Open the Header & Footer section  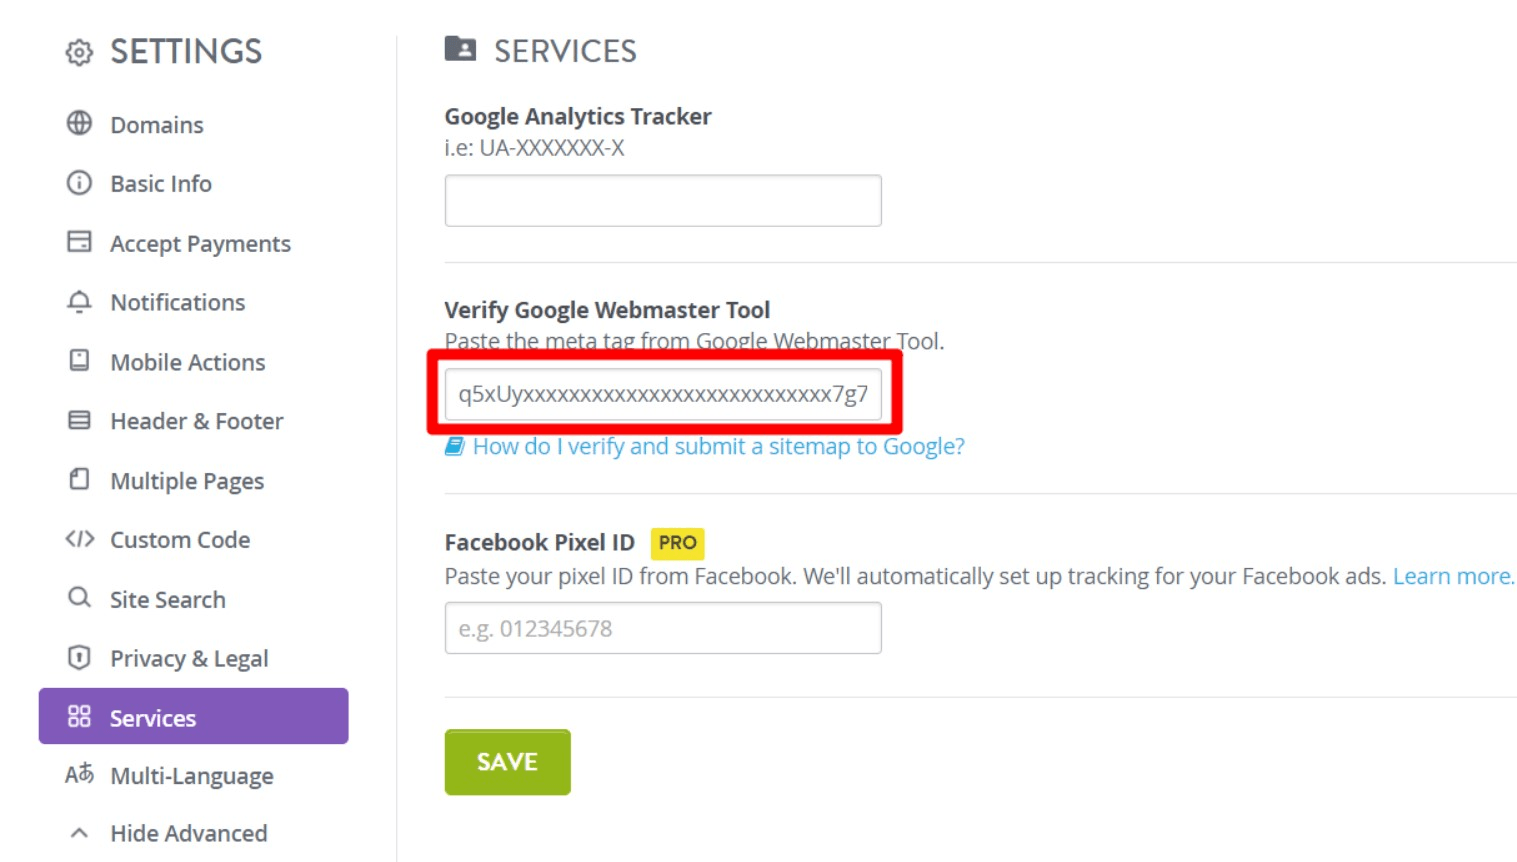196,421
